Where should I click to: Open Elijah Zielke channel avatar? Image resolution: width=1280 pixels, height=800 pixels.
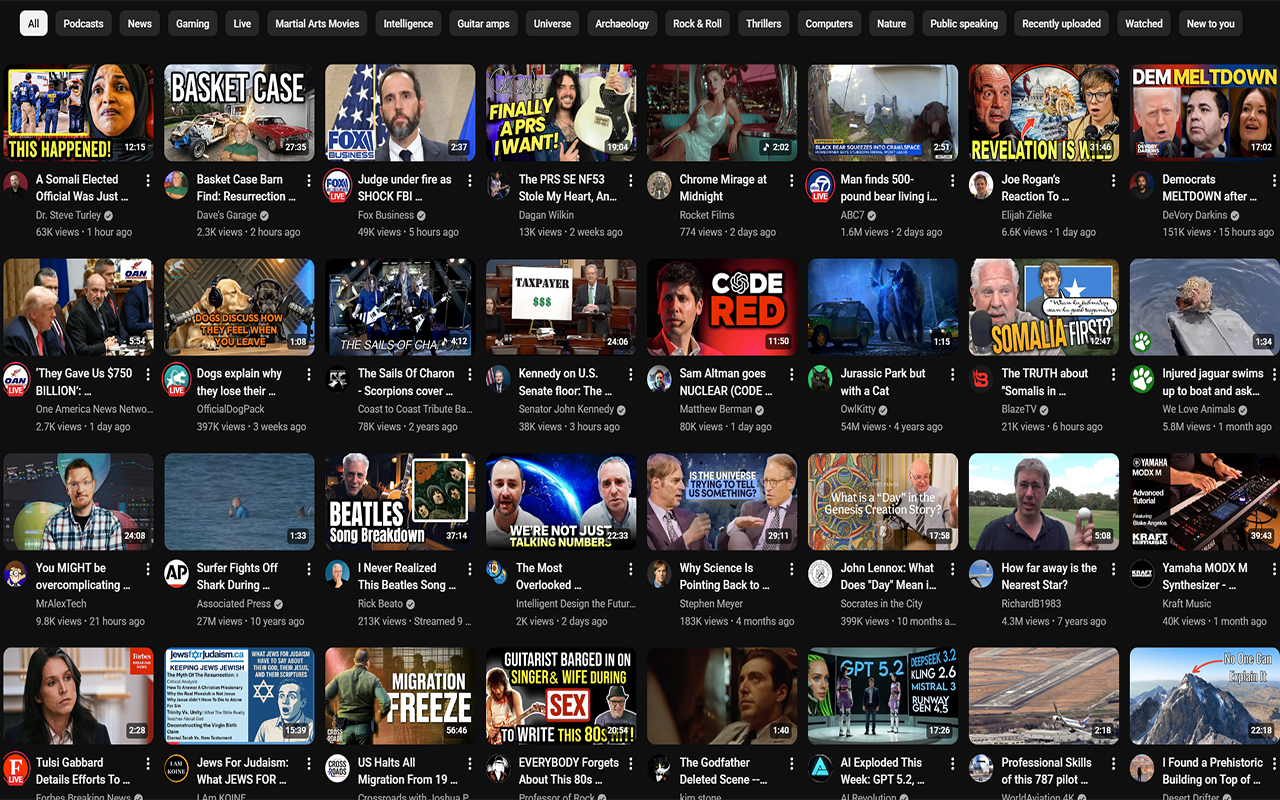tap(981, 185)
